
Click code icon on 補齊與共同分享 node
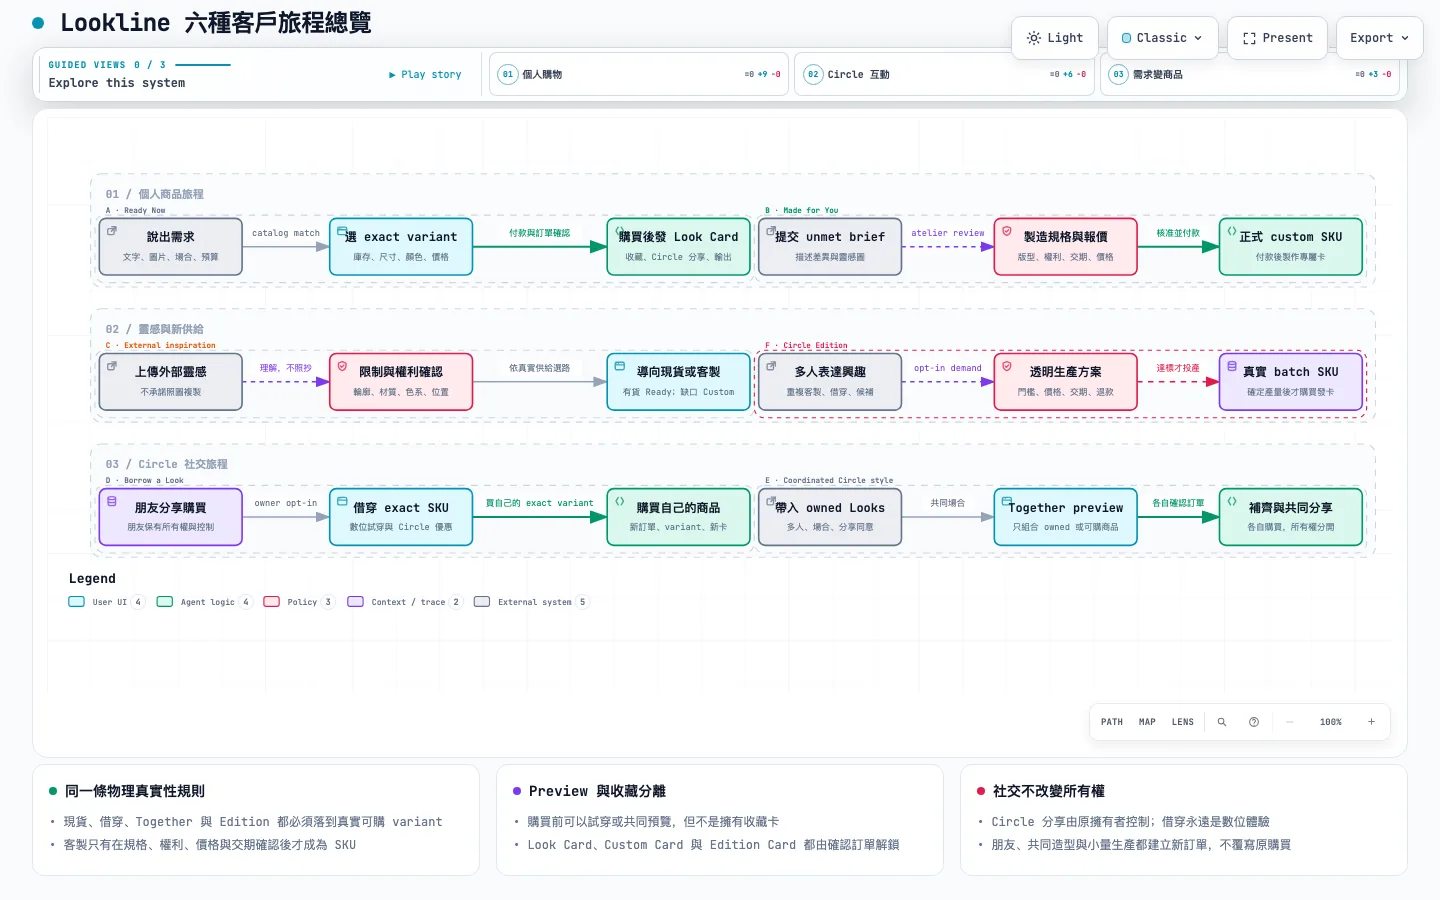1232,501
